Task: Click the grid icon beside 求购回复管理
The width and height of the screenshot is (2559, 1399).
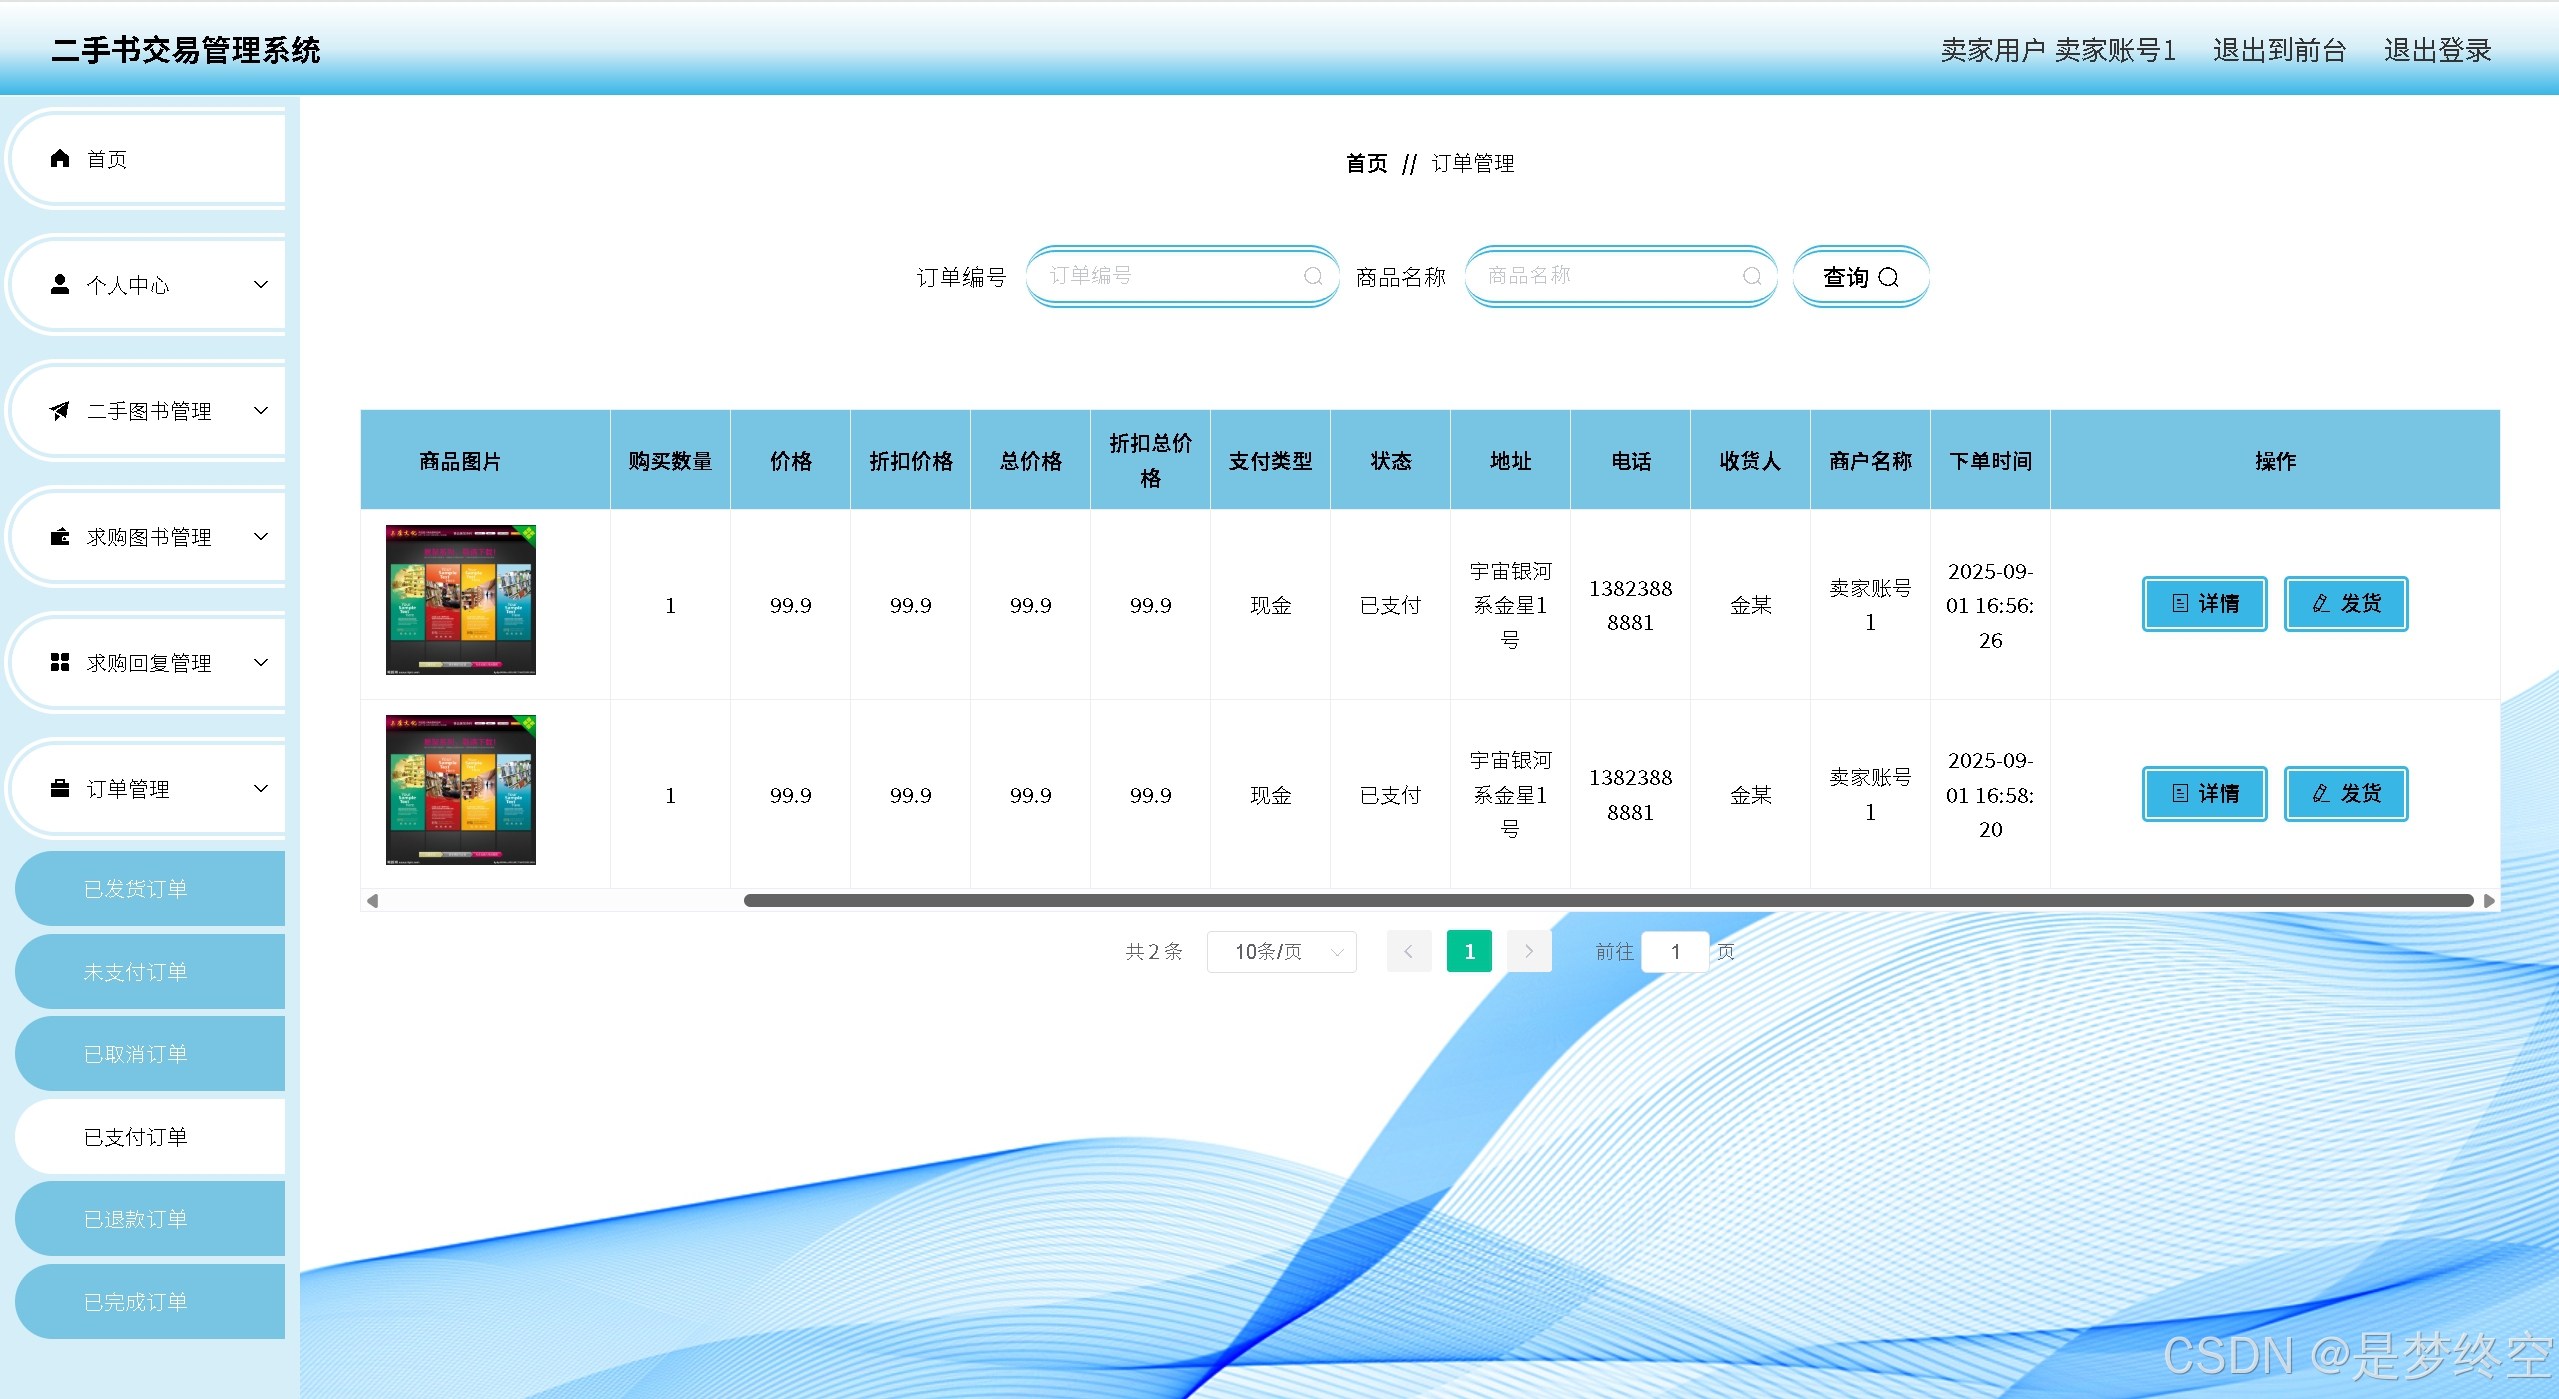Action: (x=60, y=662)
